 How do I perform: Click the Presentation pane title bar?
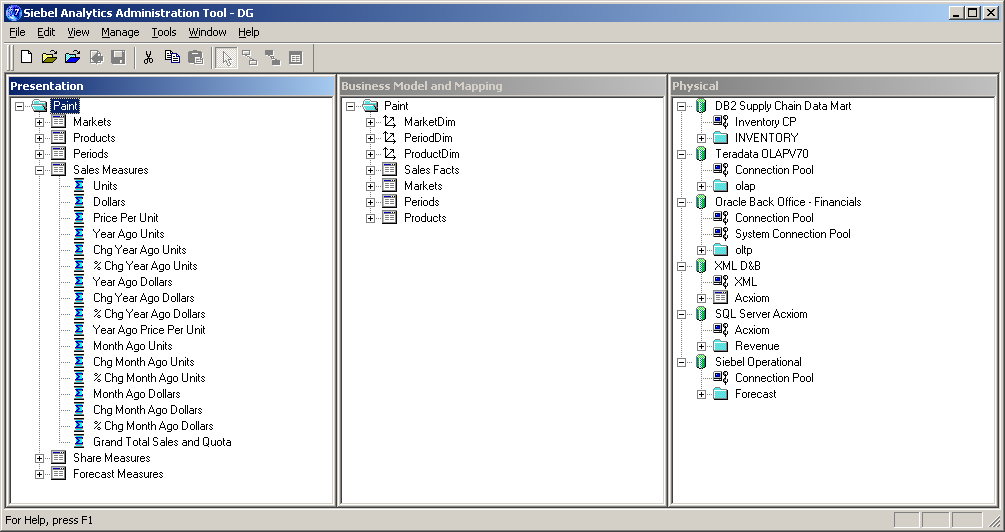point(171,86)
